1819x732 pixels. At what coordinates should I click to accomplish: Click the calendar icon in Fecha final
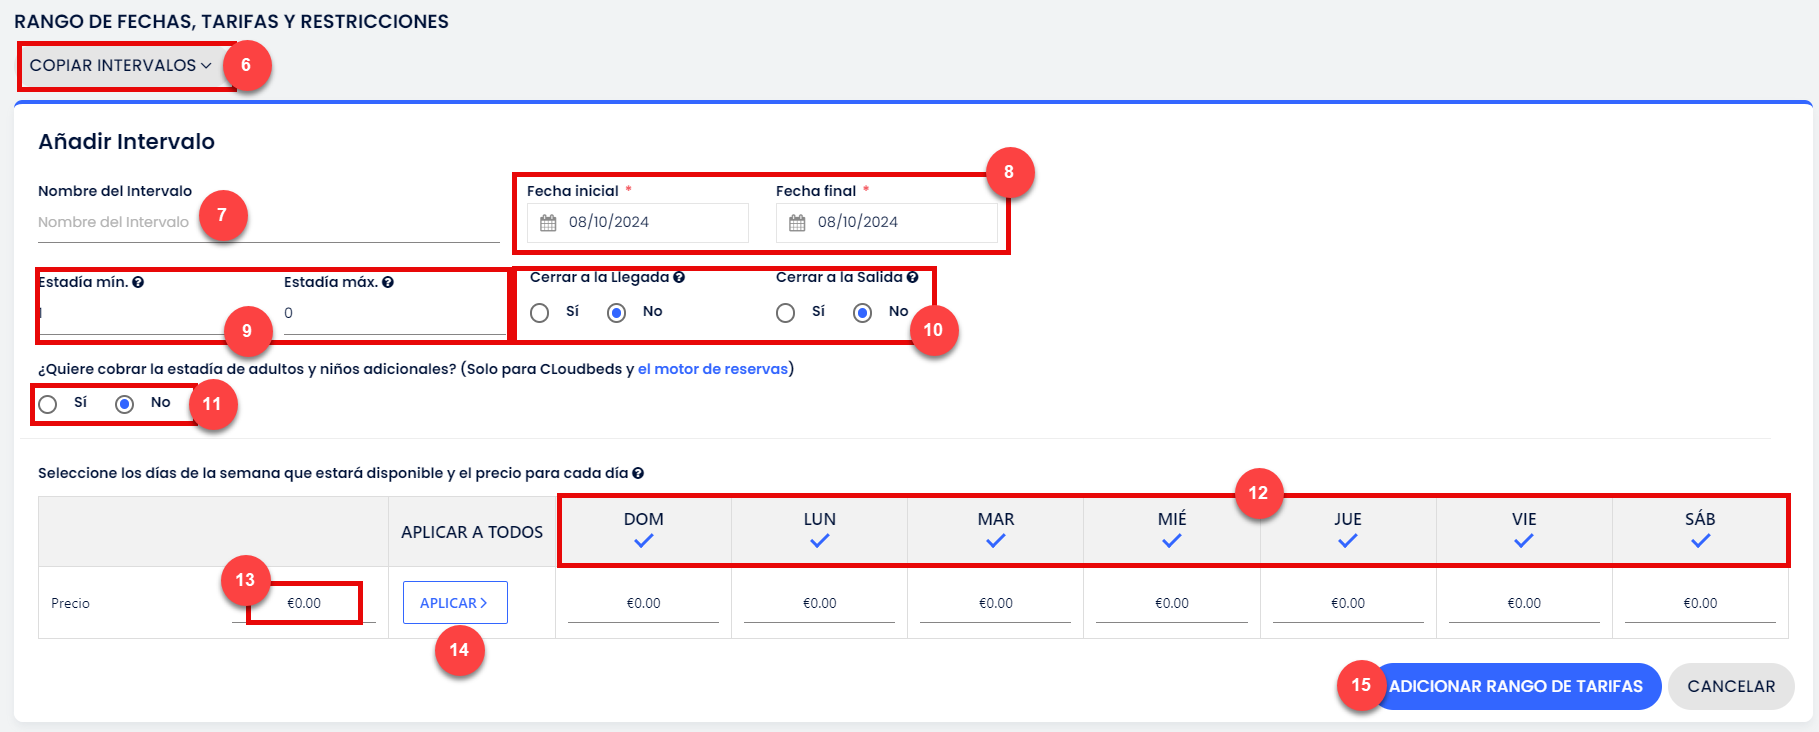coord(797,223)
